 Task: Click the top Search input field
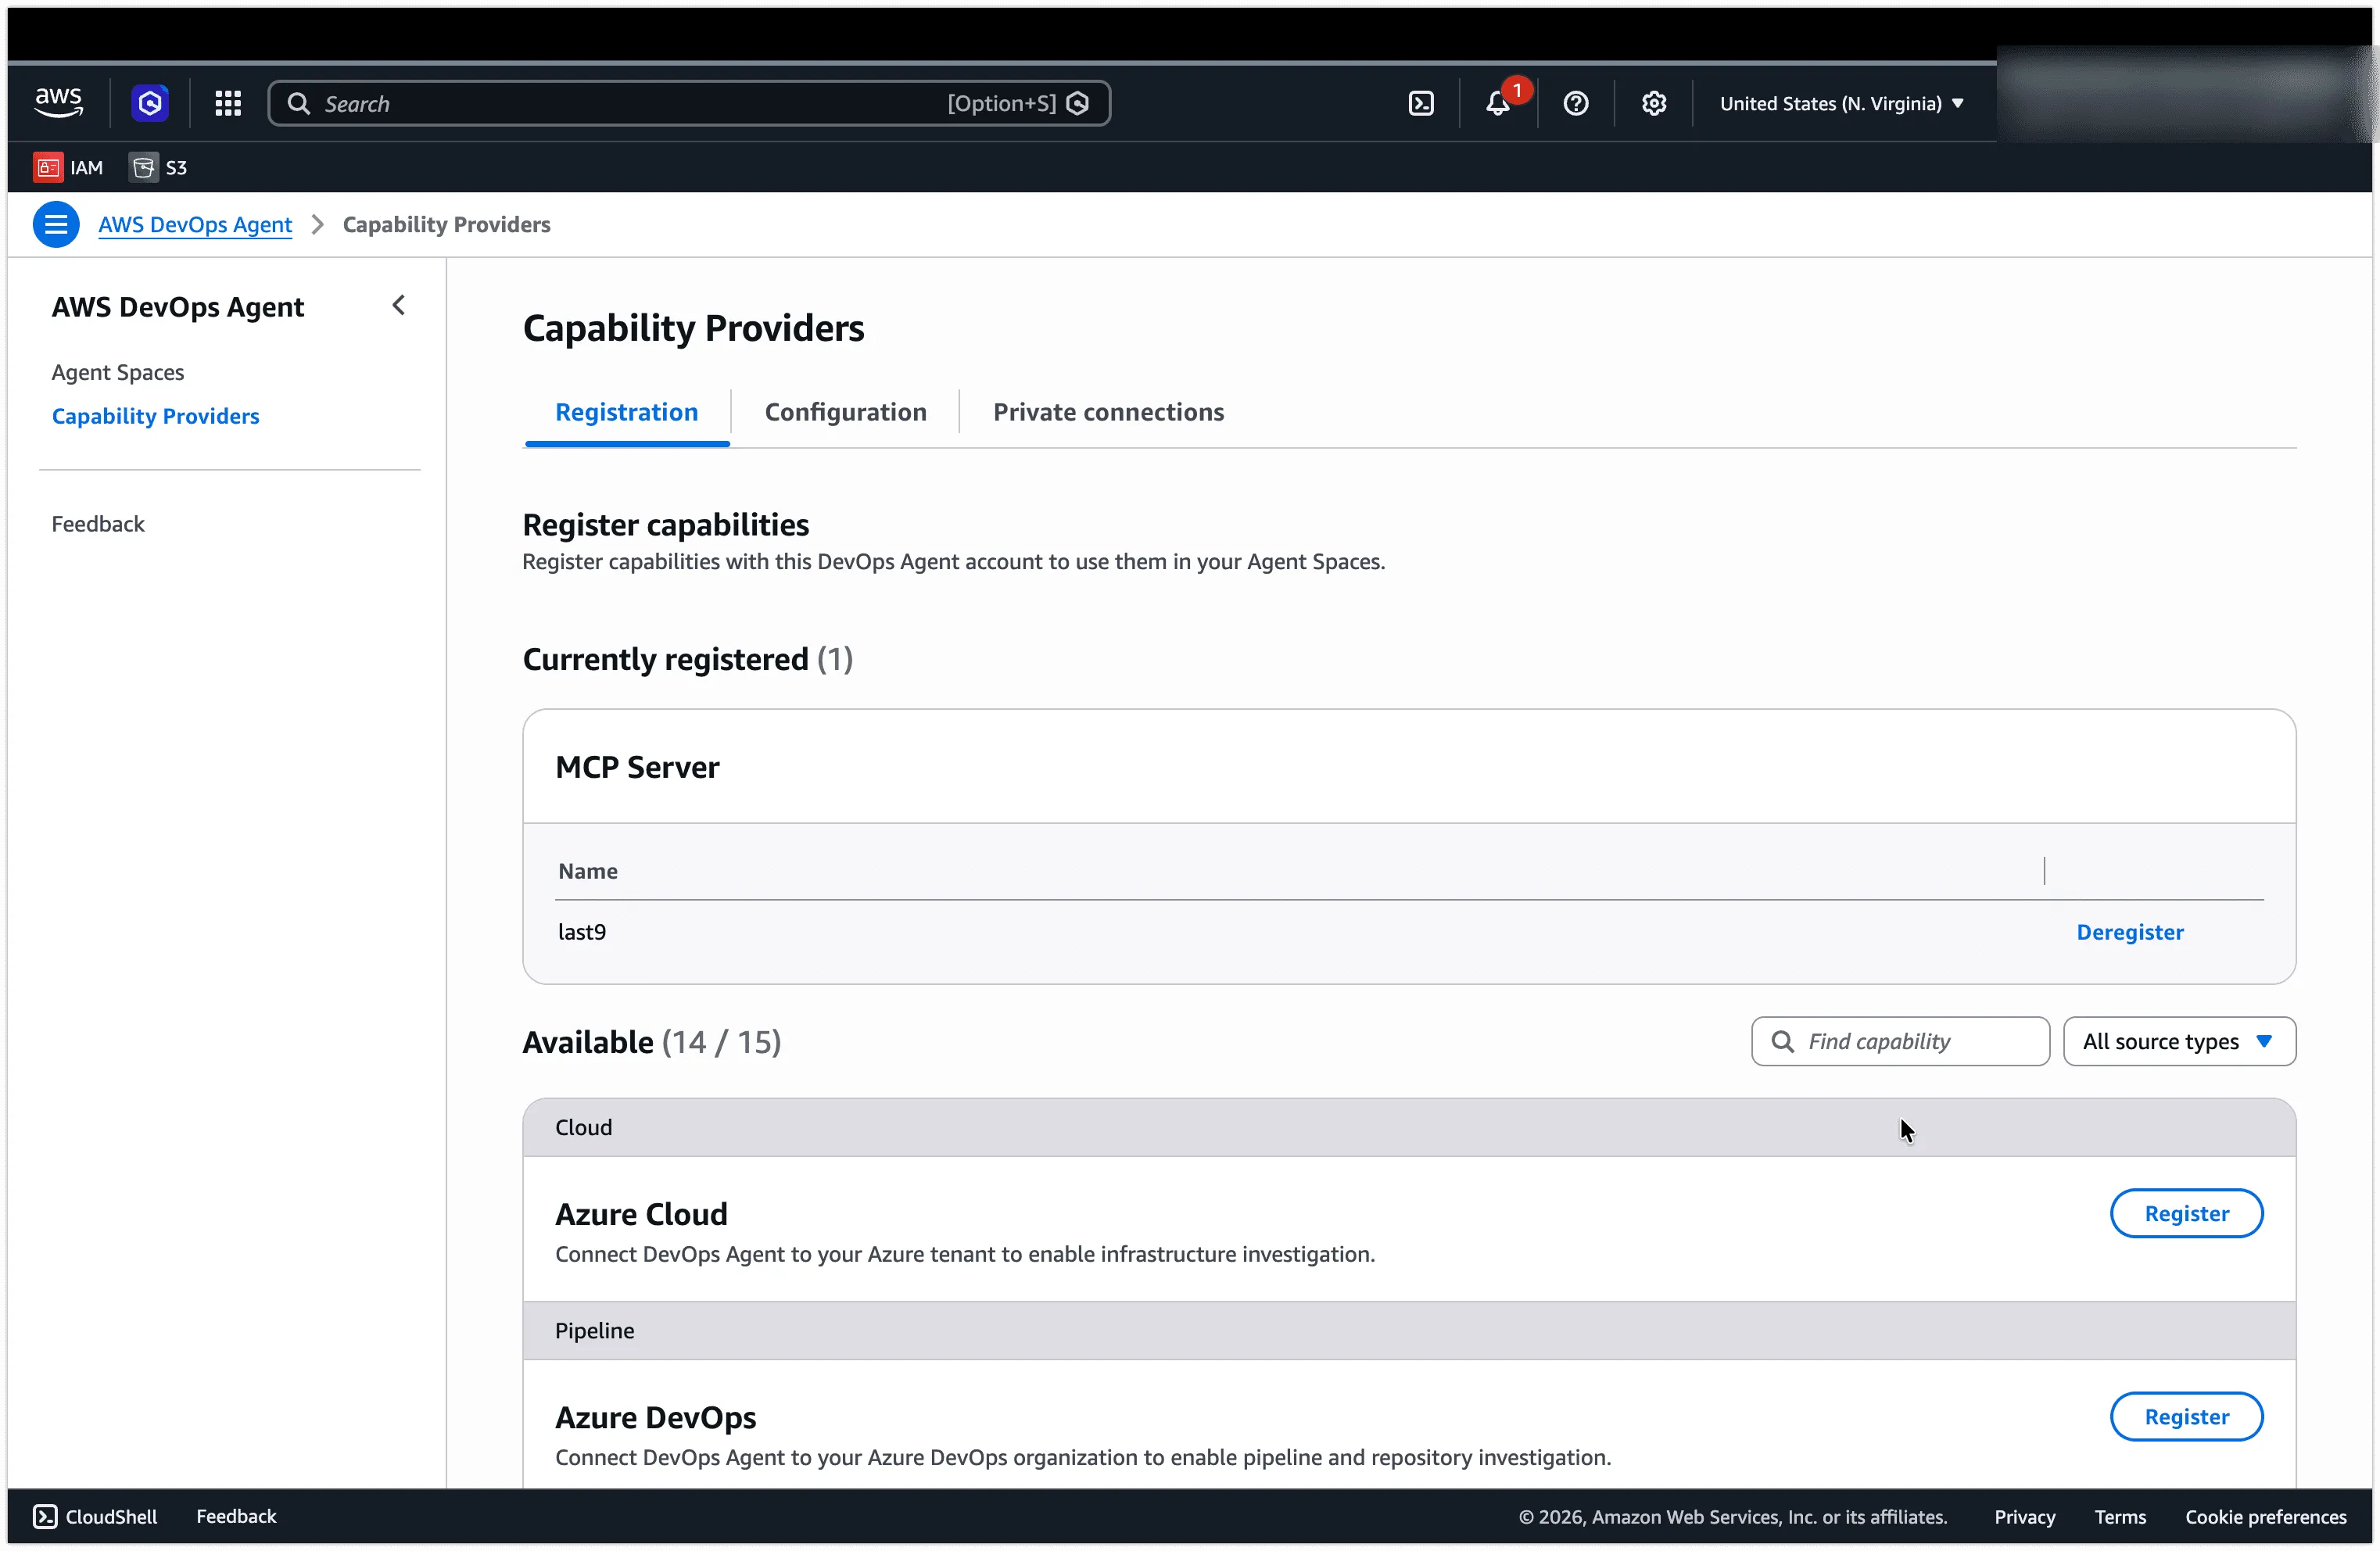(x=689, y=103)
